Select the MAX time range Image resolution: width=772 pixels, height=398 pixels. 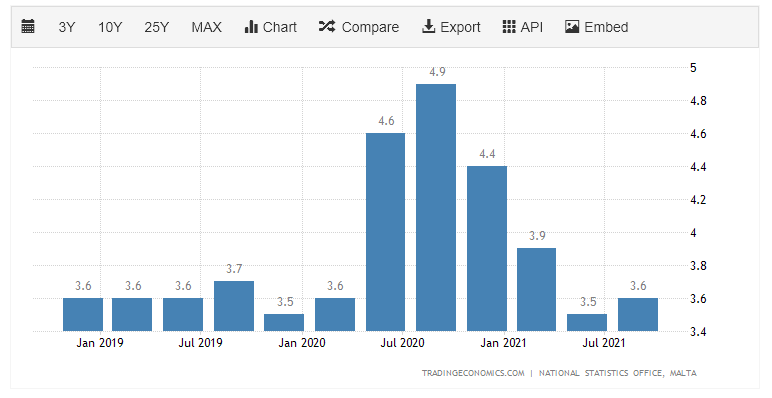point(206,27)
